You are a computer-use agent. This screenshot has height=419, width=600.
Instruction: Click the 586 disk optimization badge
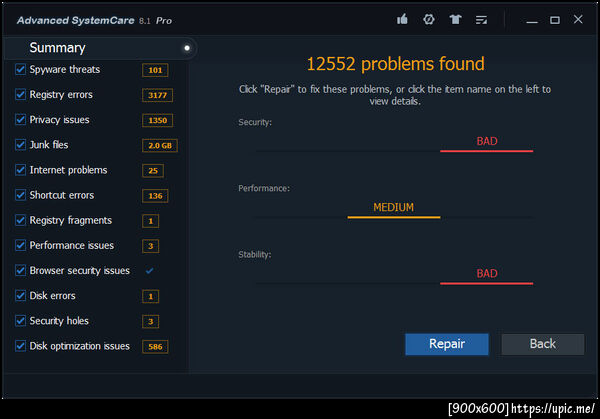(x=155, y=347)
